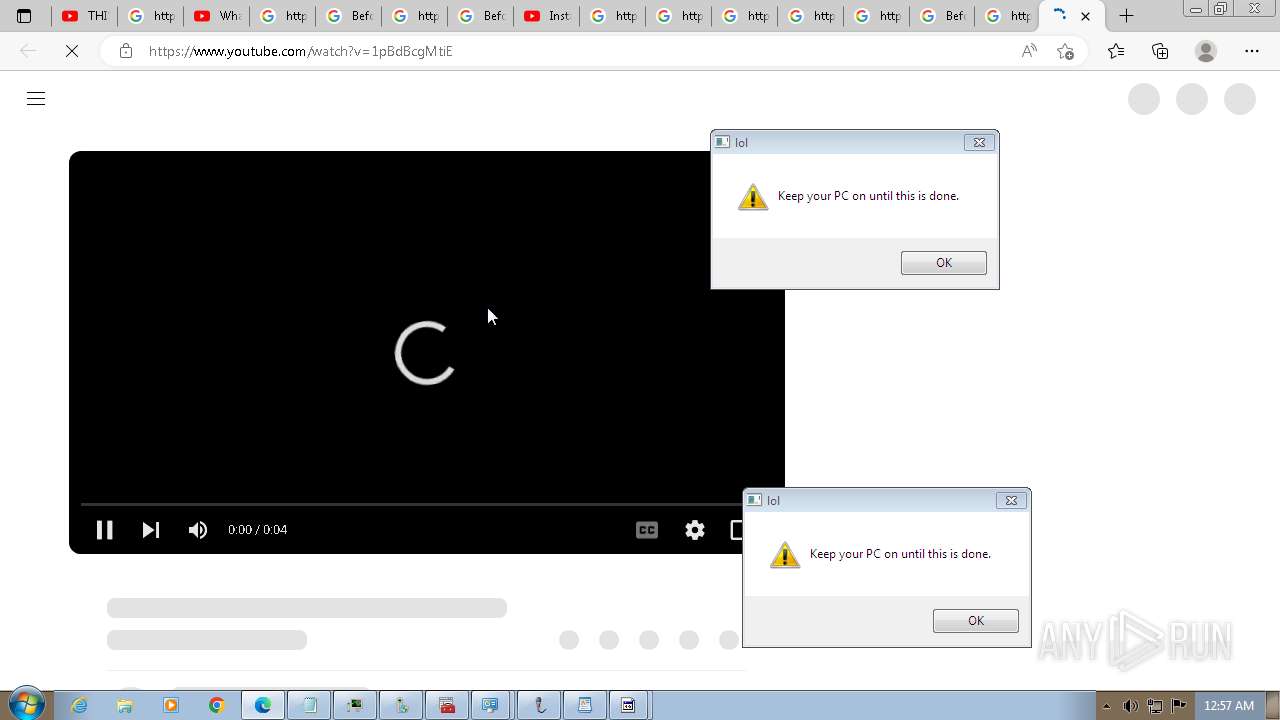Click OK in the upper lol dialog
Viewport: 1280px width, 720px height.
943,263
